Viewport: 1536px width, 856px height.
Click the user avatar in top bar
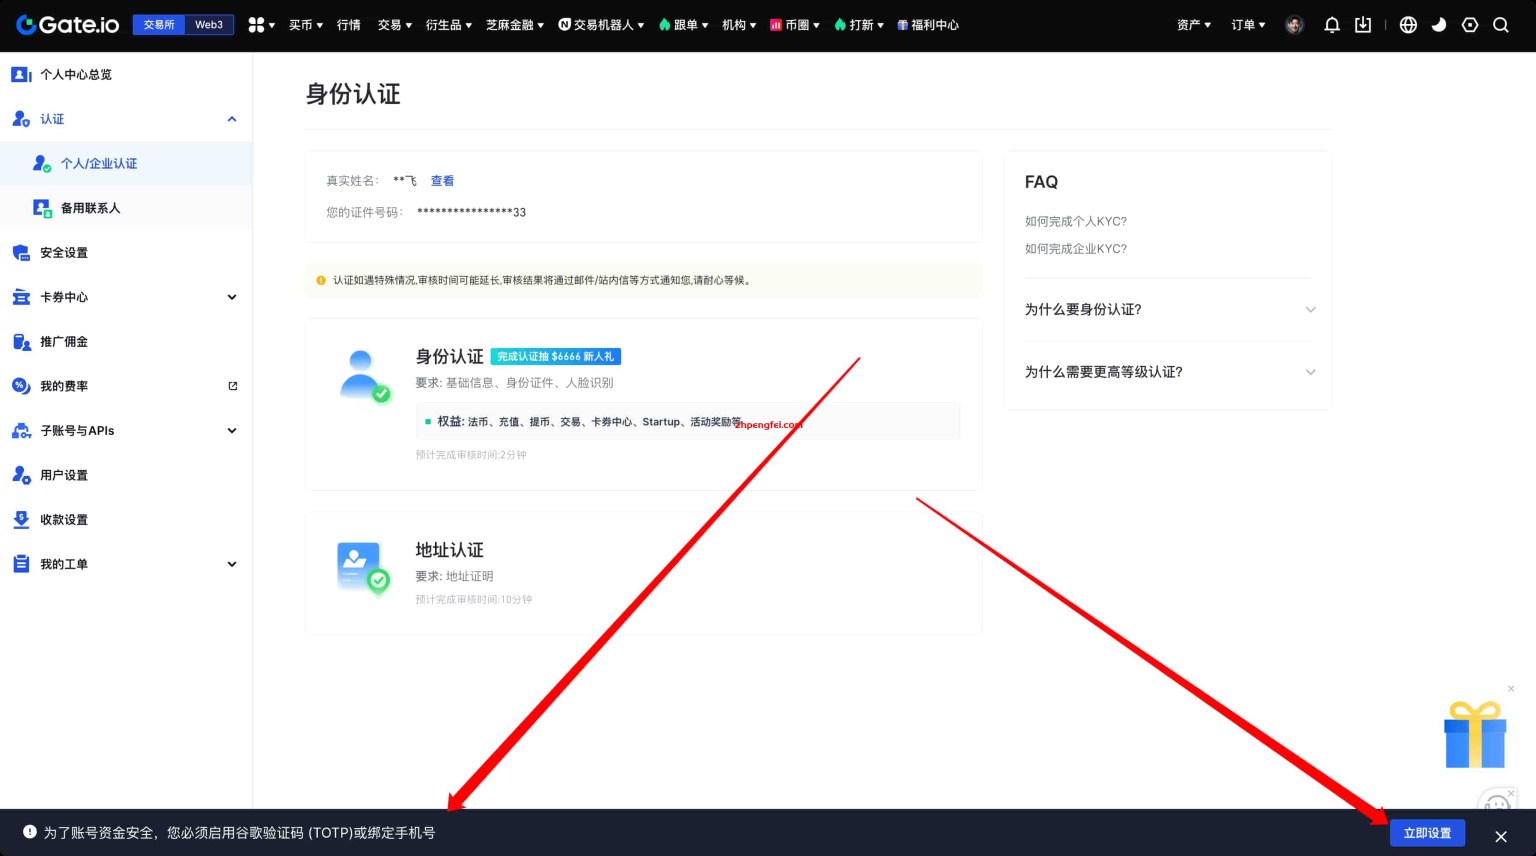click(x=1294, y=25)
